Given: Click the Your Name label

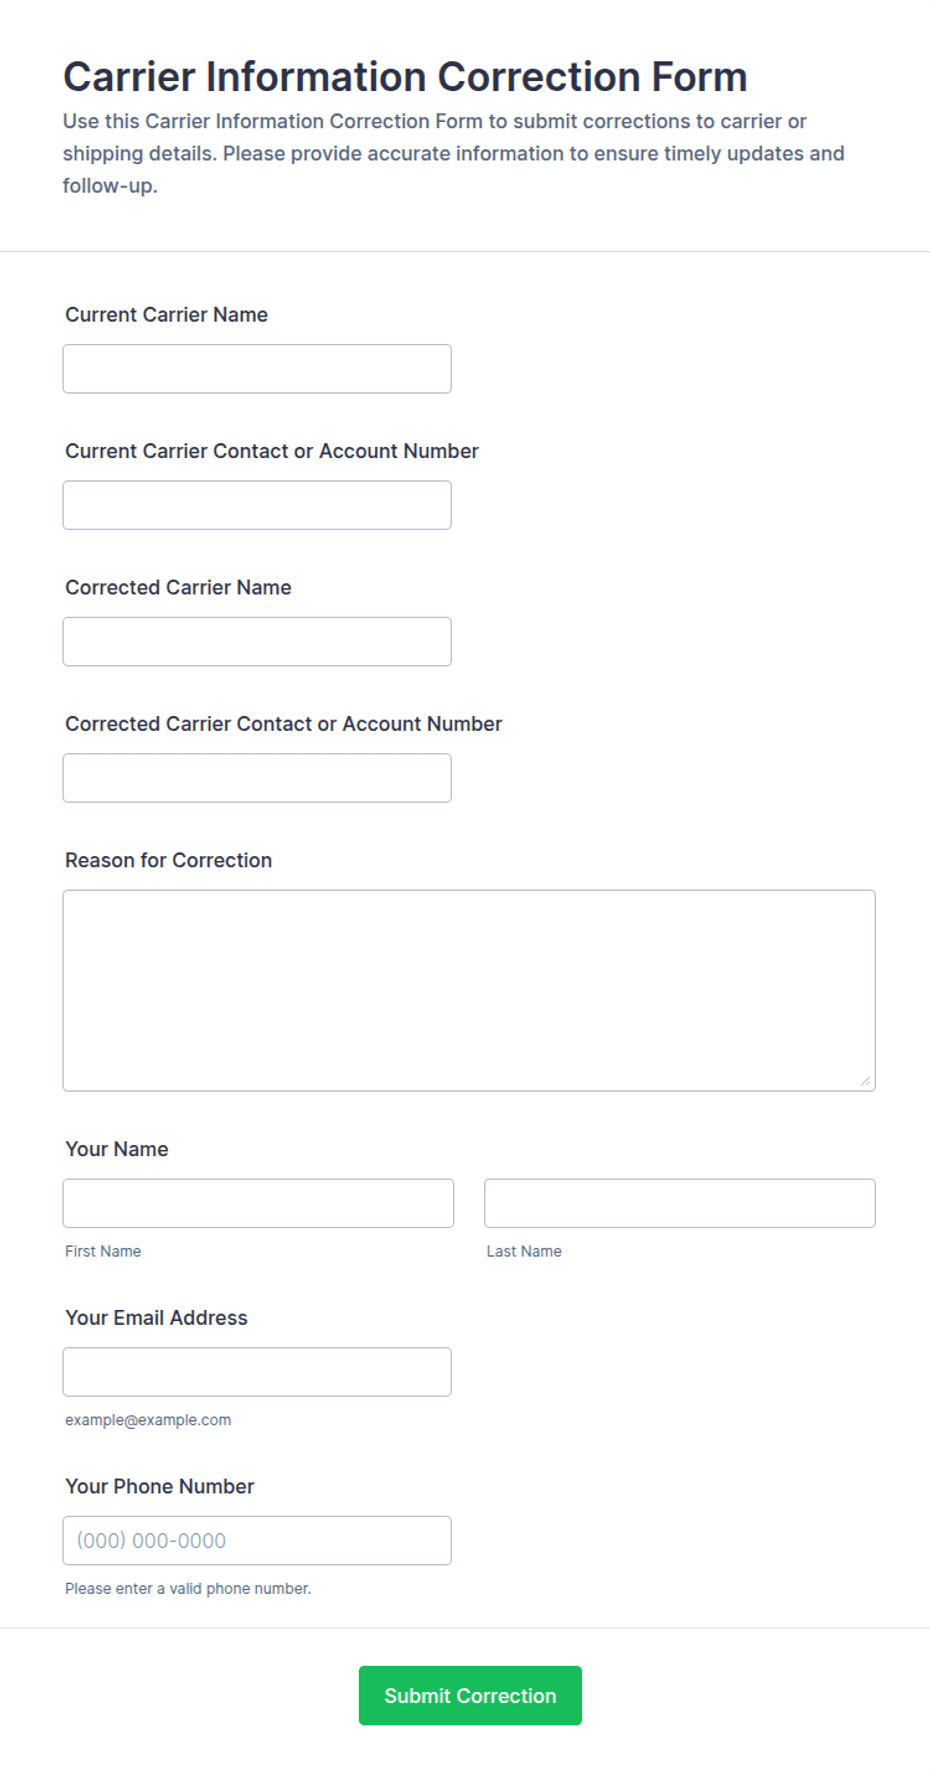Looking at the screenshot, I should click(x=116, y=1149).
